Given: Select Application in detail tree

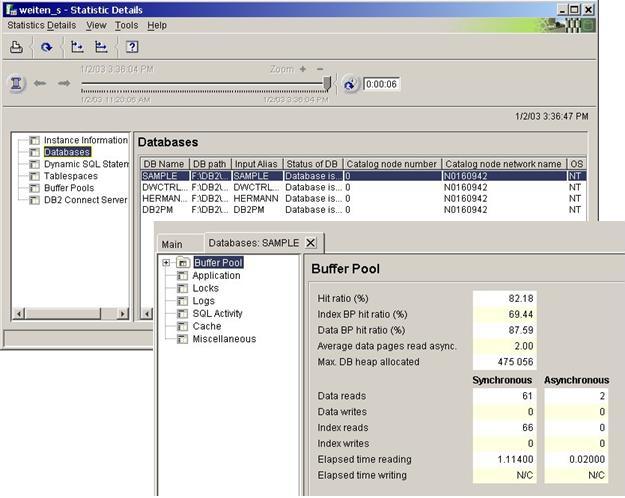Looking at the screenshot, I should coord(216,276).
